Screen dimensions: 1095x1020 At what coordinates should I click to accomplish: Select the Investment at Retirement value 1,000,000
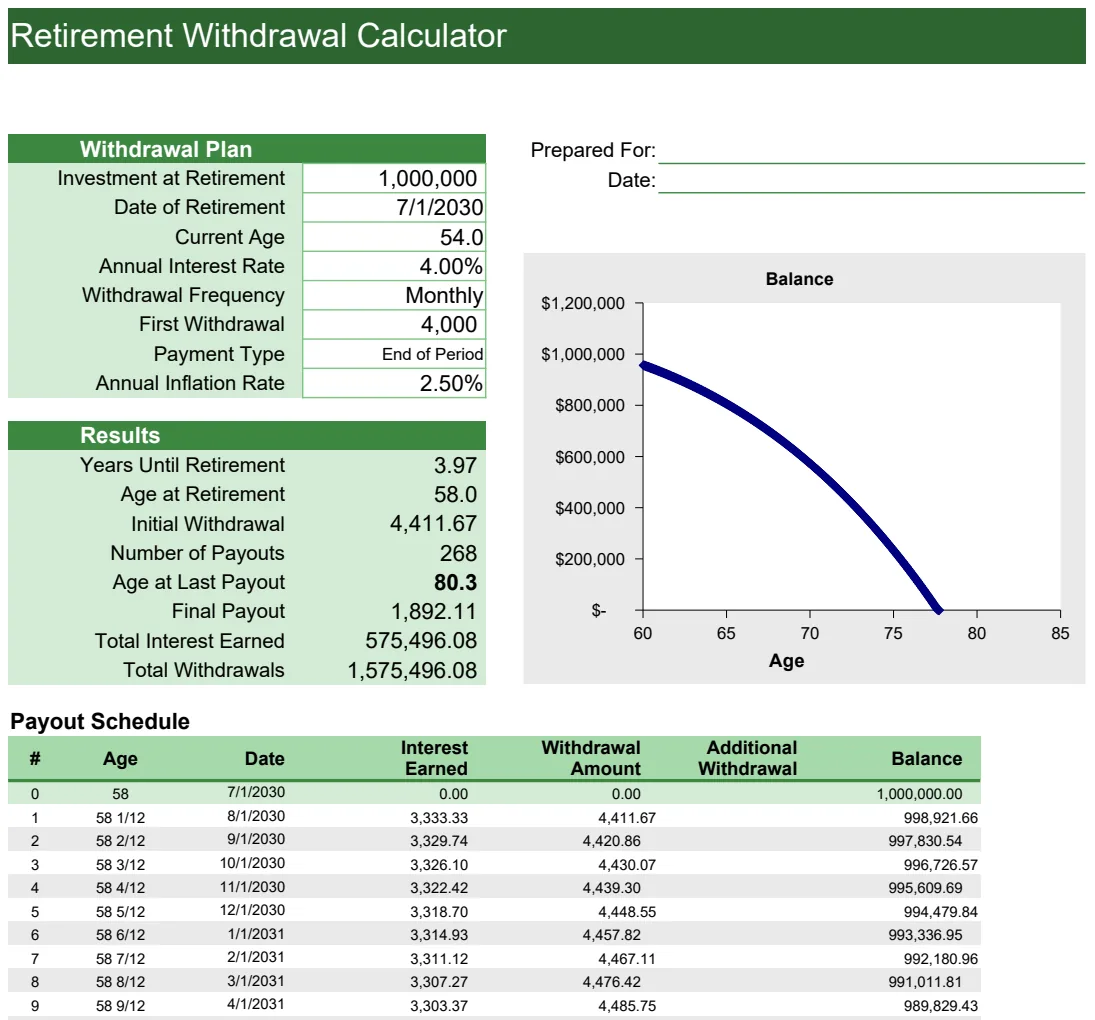(x=394, y=178)
